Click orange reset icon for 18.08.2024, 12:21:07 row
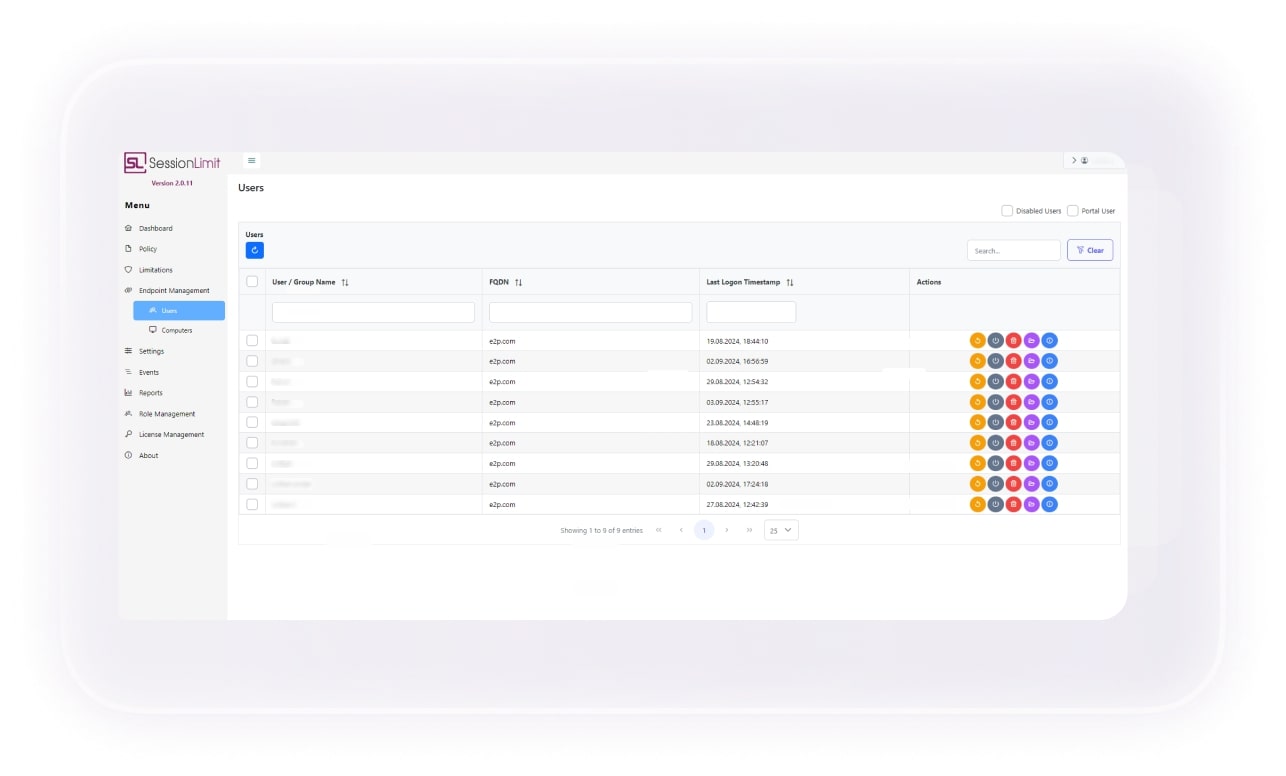This screenshot has width=1286, height=776. coord(978,443)
